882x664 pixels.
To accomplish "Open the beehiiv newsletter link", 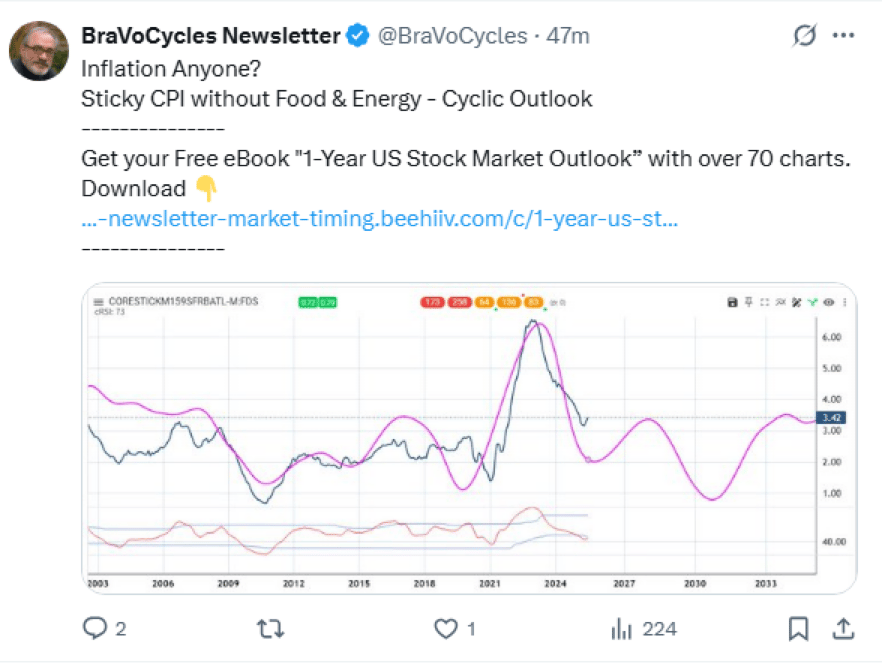I will point(380,218).
